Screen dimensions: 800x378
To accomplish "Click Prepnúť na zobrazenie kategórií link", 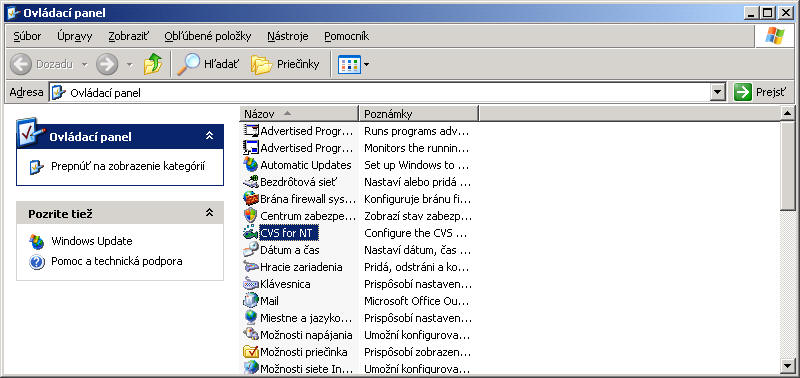I will pos(128,167).
